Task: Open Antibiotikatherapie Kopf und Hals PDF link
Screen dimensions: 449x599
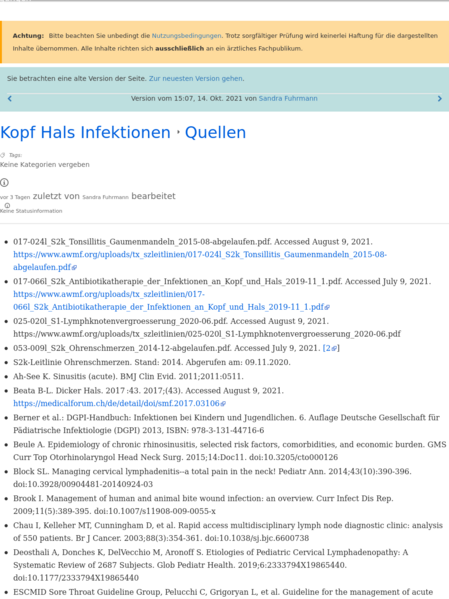Action: [x=171, y=301]
